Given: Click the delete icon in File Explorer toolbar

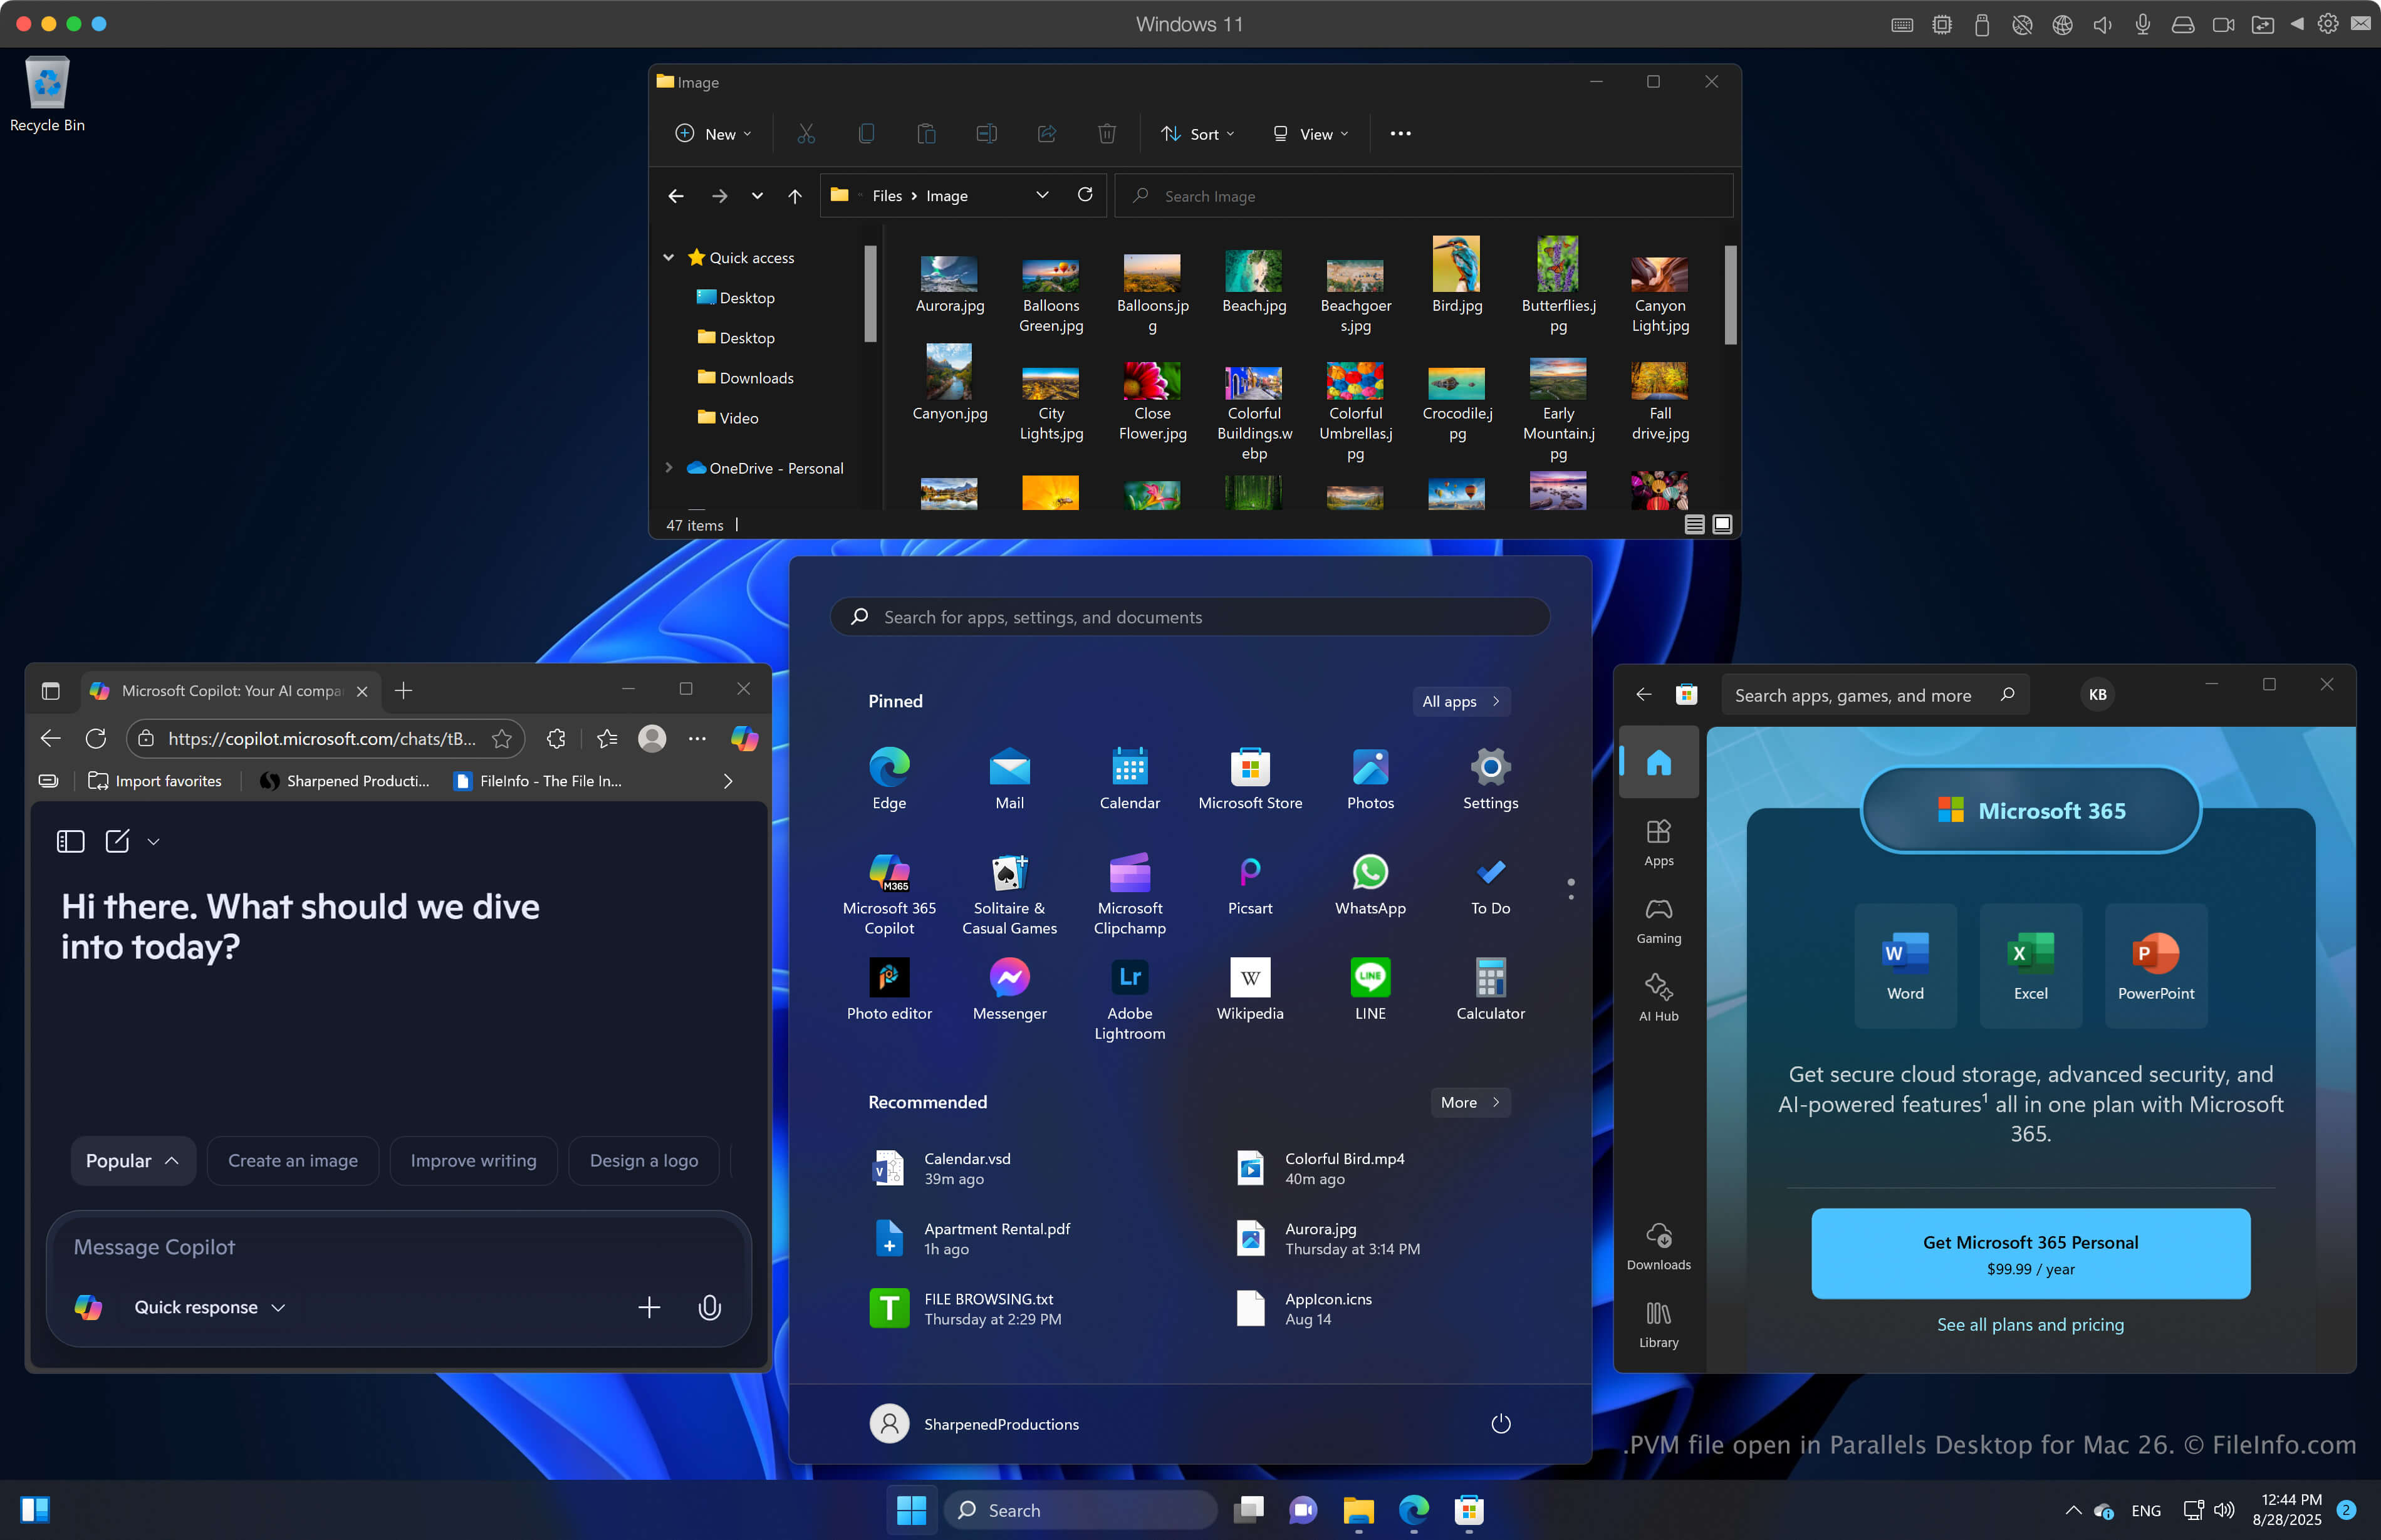Looking at the screenshot, I should (1106, 133).
